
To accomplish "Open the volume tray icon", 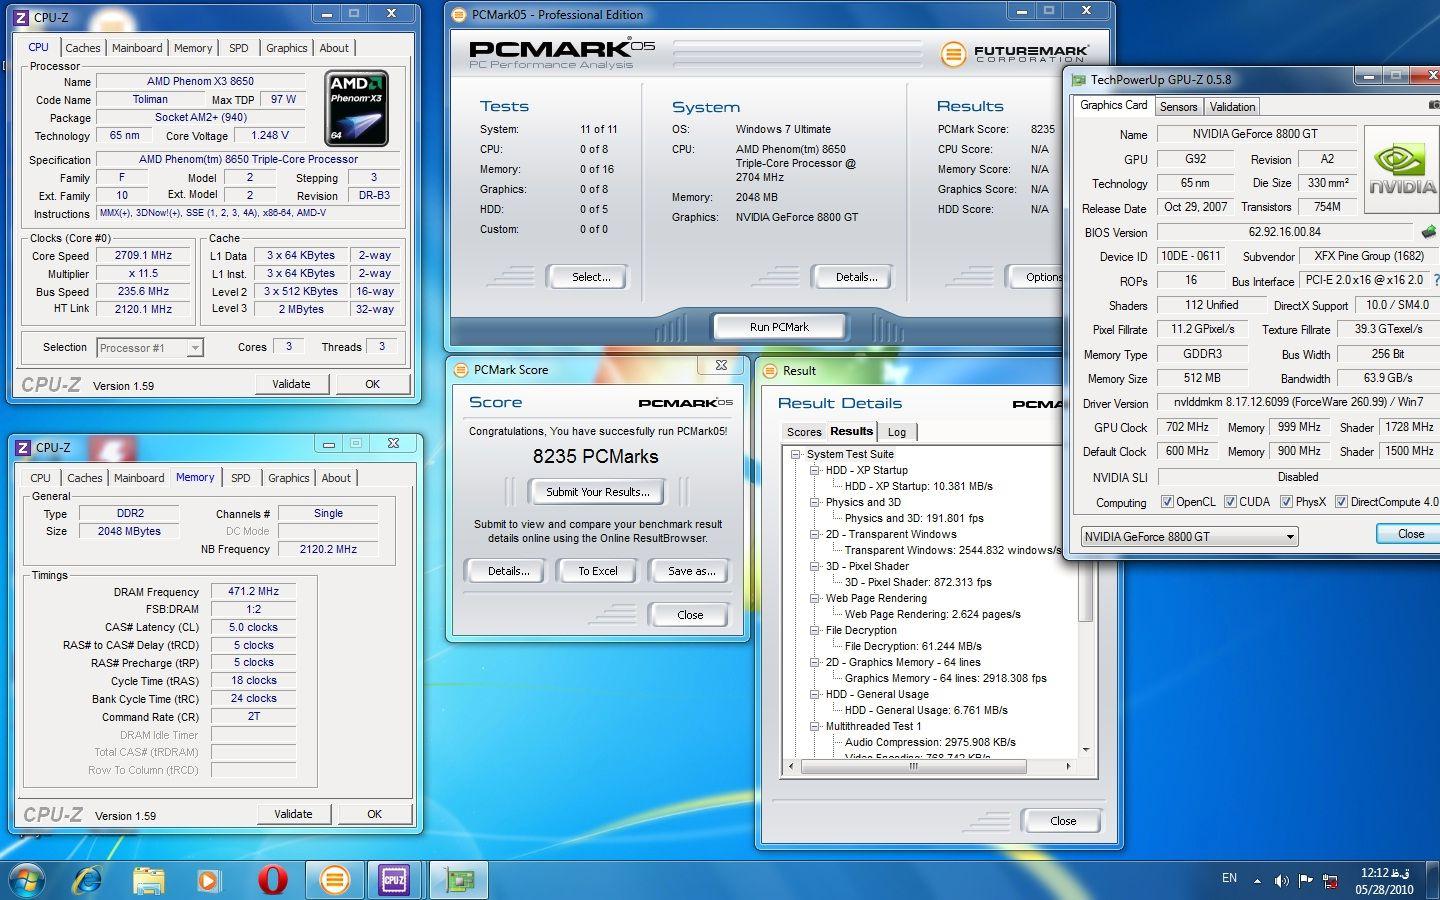I will pyautogui.click(x=1281, y=881).
